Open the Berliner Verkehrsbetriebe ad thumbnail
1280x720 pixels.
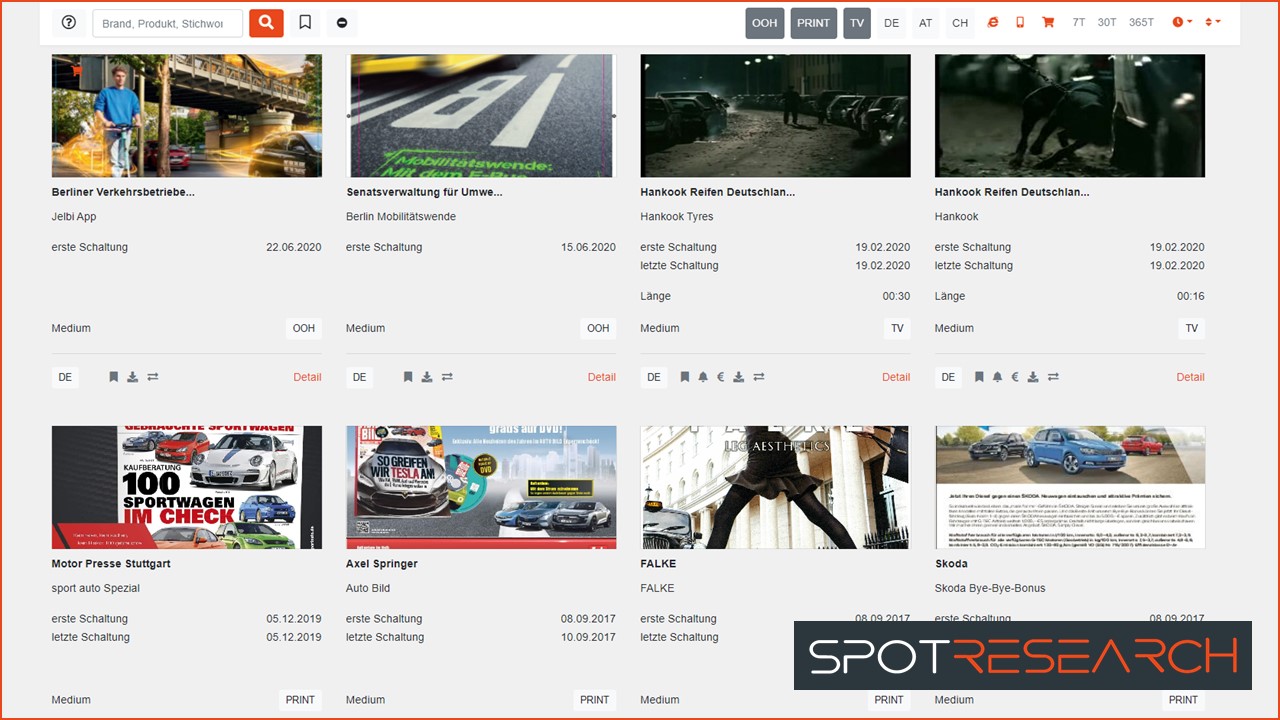pyautogui.click(x=187, y=116)
